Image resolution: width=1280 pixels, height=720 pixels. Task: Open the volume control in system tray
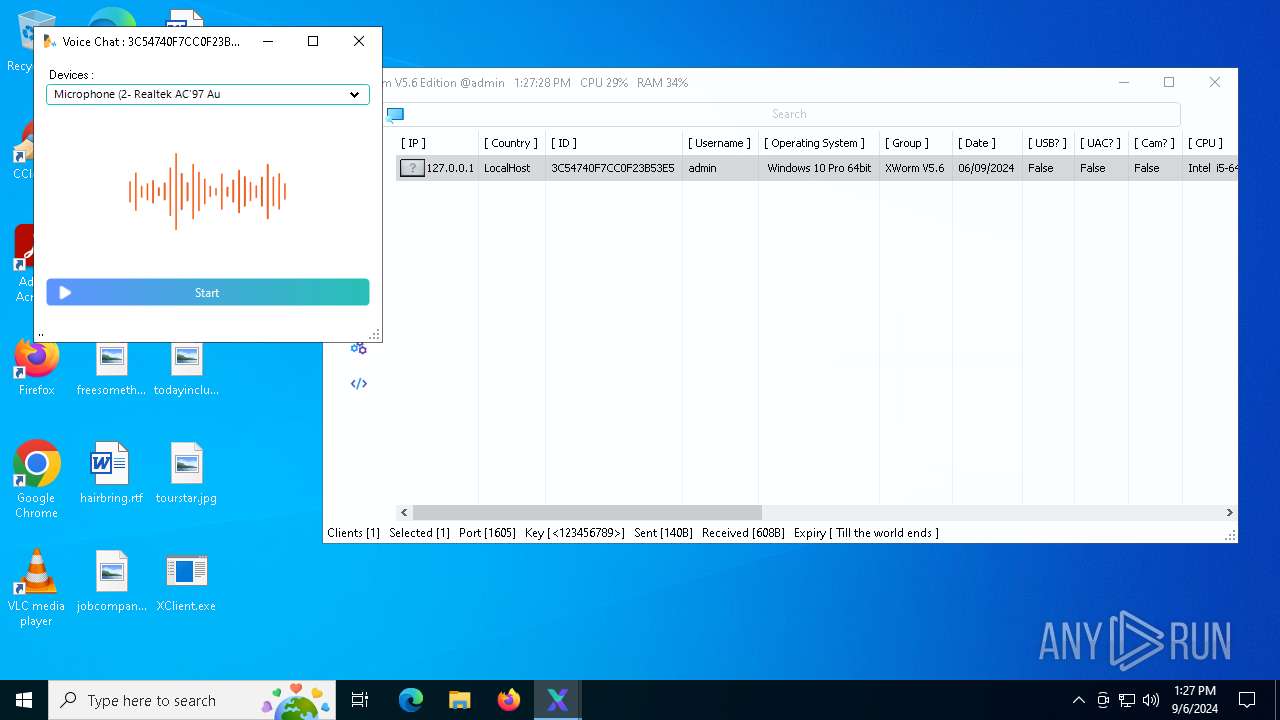click(1151, 700)
